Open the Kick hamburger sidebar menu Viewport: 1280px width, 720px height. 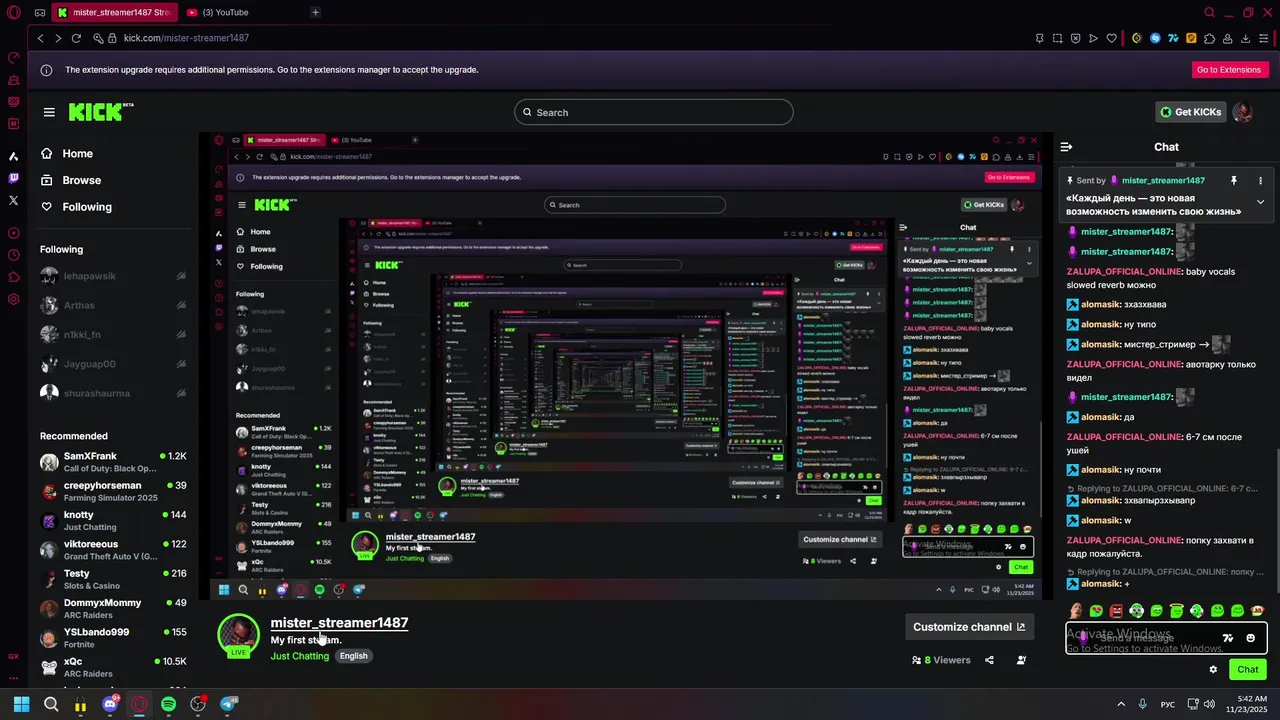(x=49, y=112)
